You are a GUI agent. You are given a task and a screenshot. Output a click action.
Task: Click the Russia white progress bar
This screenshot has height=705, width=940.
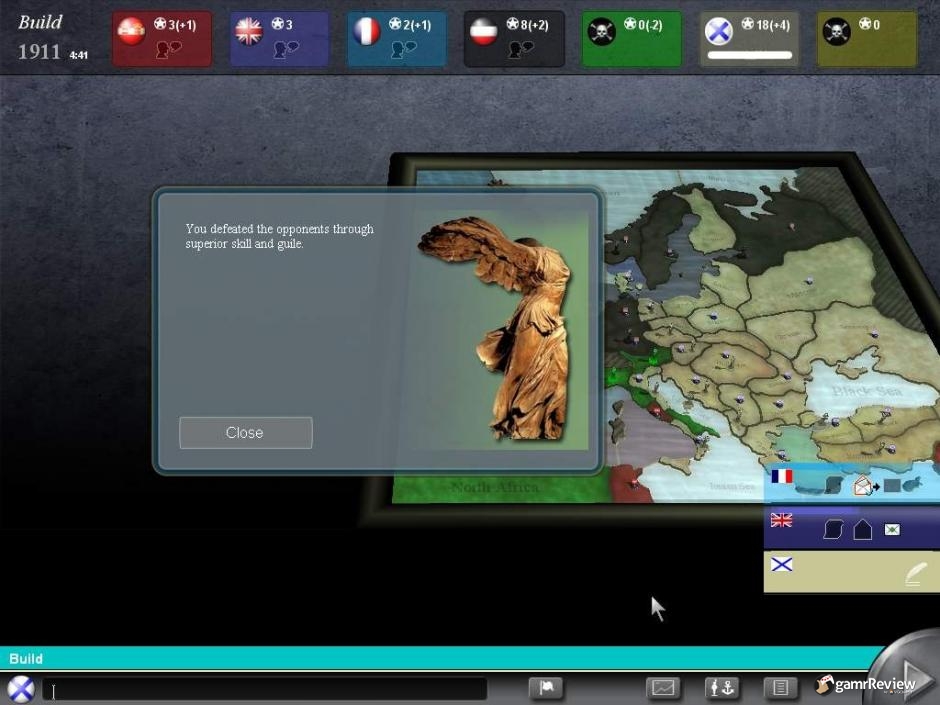[x=749, y=55]
